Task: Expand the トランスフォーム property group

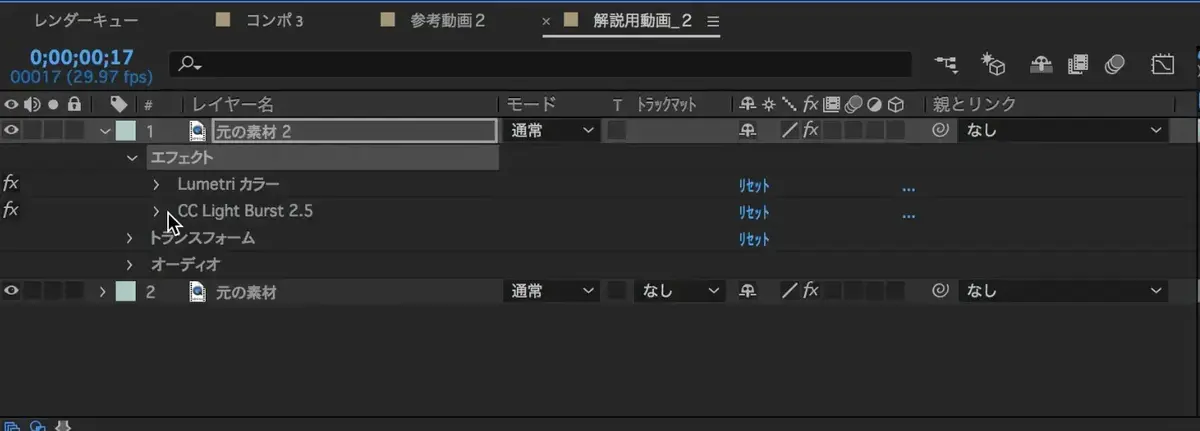Action: tap(130, 238)
